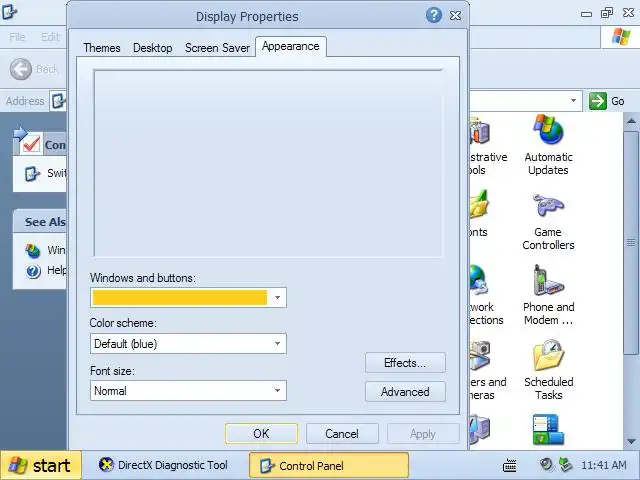Click the Apply button
Screen dimensions: 640x480
[x=423, y=433]
